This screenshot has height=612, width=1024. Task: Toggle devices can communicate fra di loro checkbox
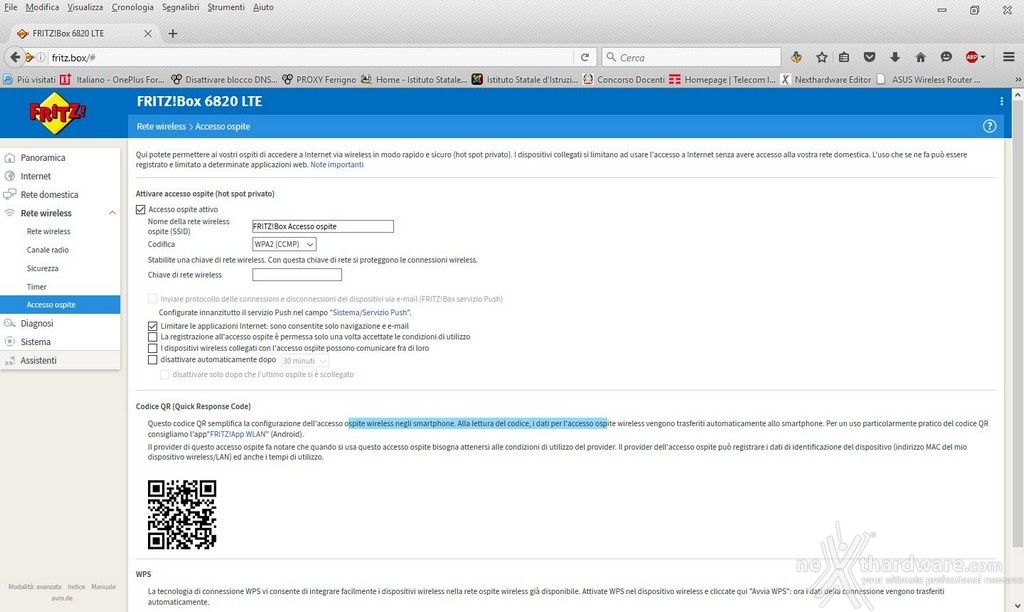click(x=153, y=348)
